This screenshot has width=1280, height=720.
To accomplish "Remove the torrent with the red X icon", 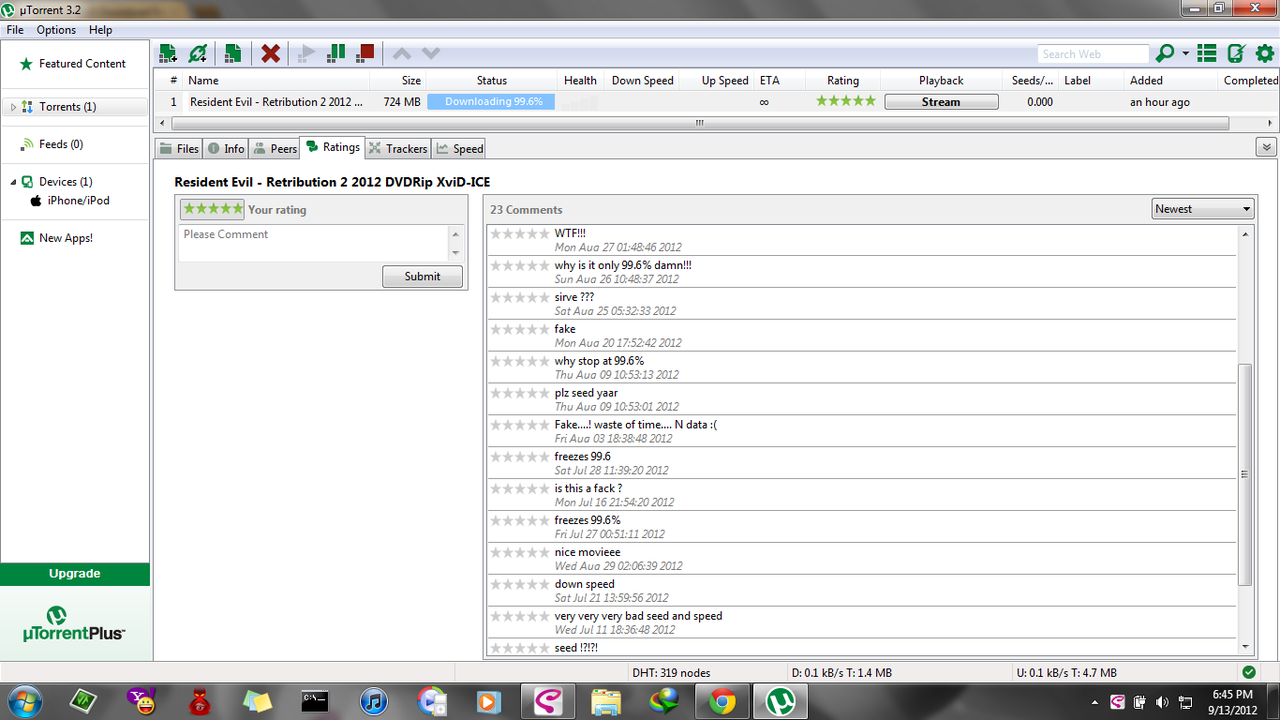I will [x=271, y=53].
